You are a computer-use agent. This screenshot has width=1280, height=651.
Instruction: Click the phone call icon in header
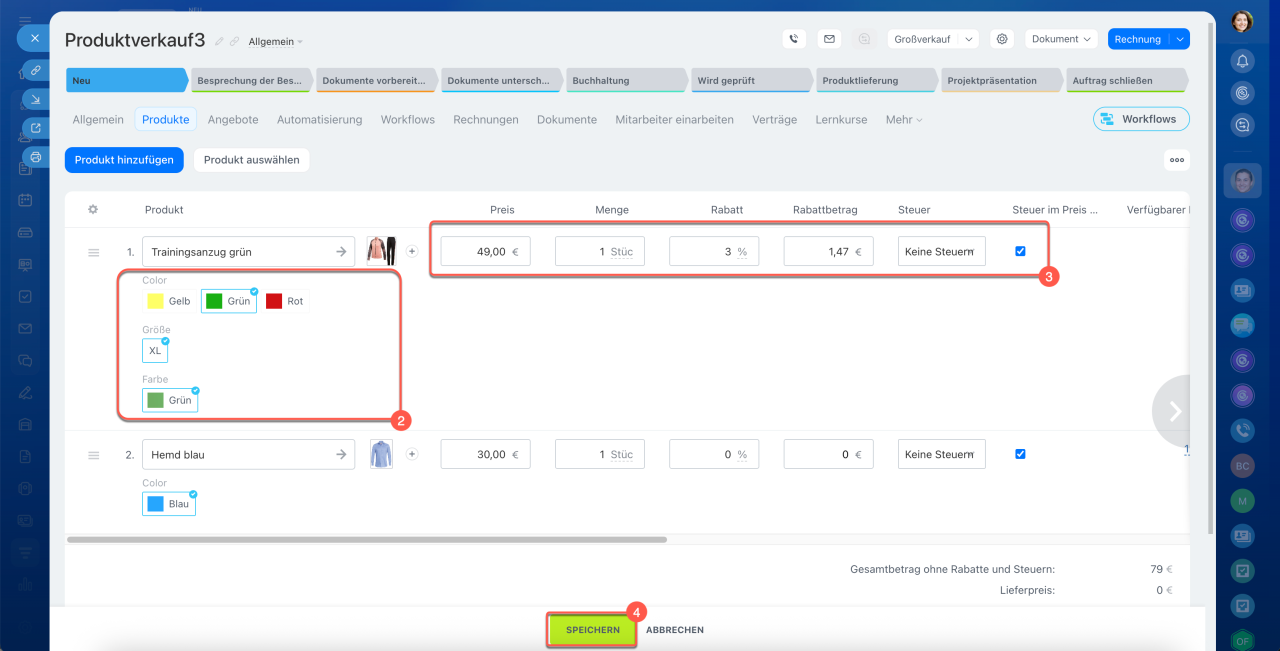pyautogui.click(x=794, y=39)
